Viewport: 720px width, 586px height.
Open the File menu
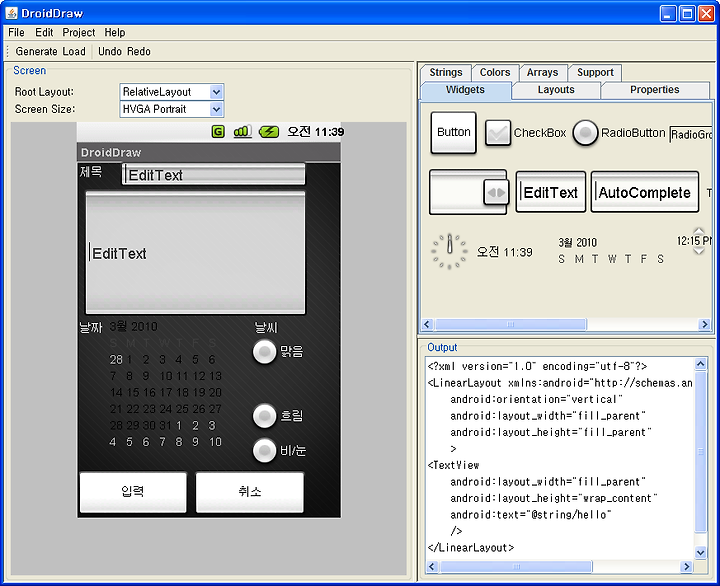(16, 33)
